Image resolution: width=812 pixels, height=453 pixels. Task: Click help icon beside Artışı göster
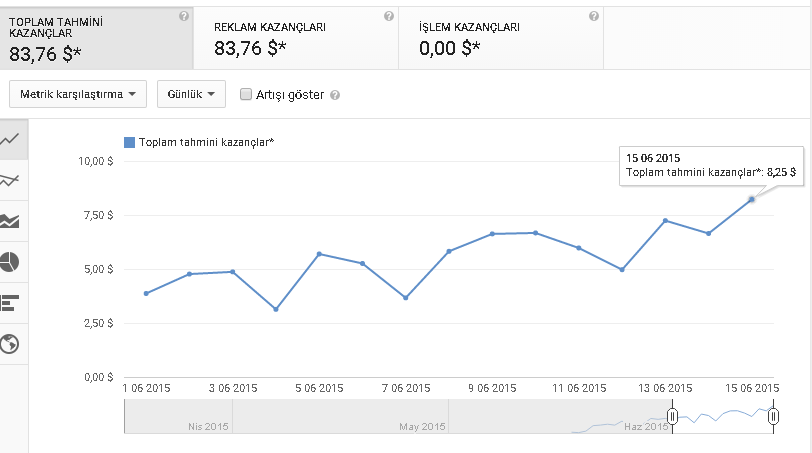[x=335, y=95]
